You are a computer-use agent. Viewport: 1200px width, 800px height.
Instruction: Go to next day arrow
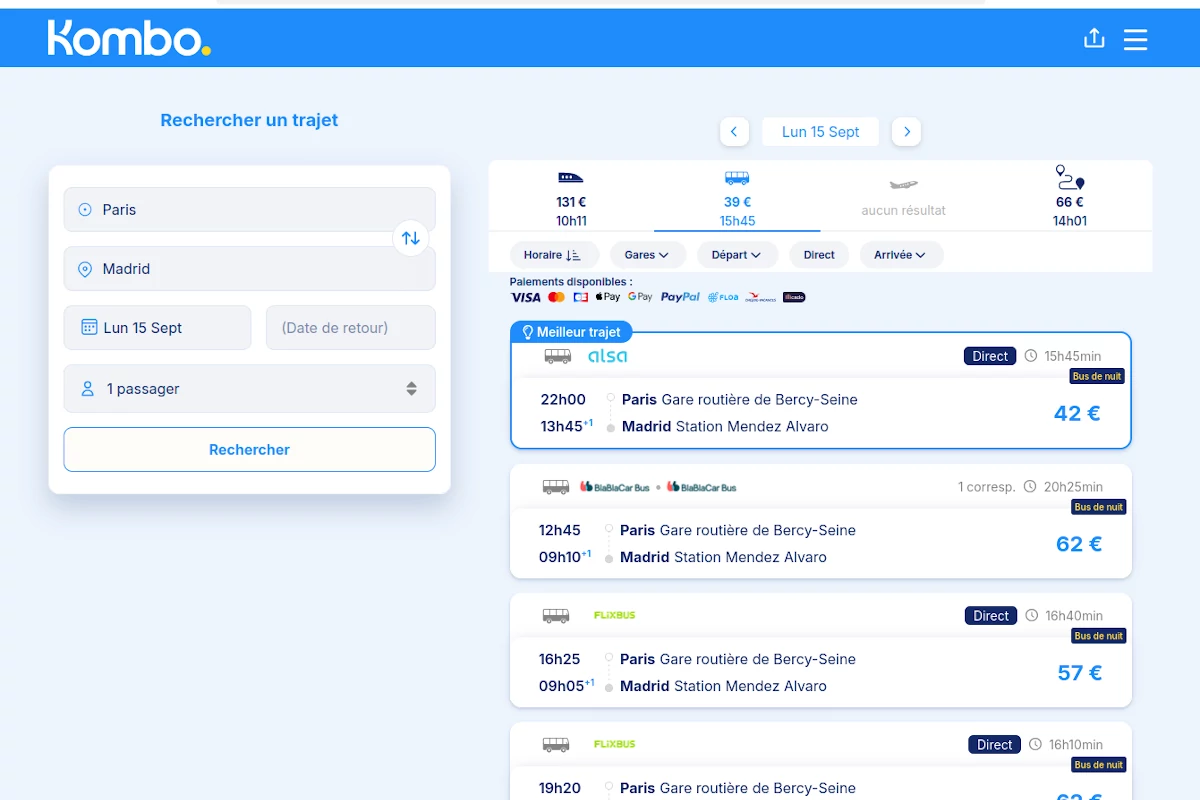pyautogui.click(x=906, y=131)
